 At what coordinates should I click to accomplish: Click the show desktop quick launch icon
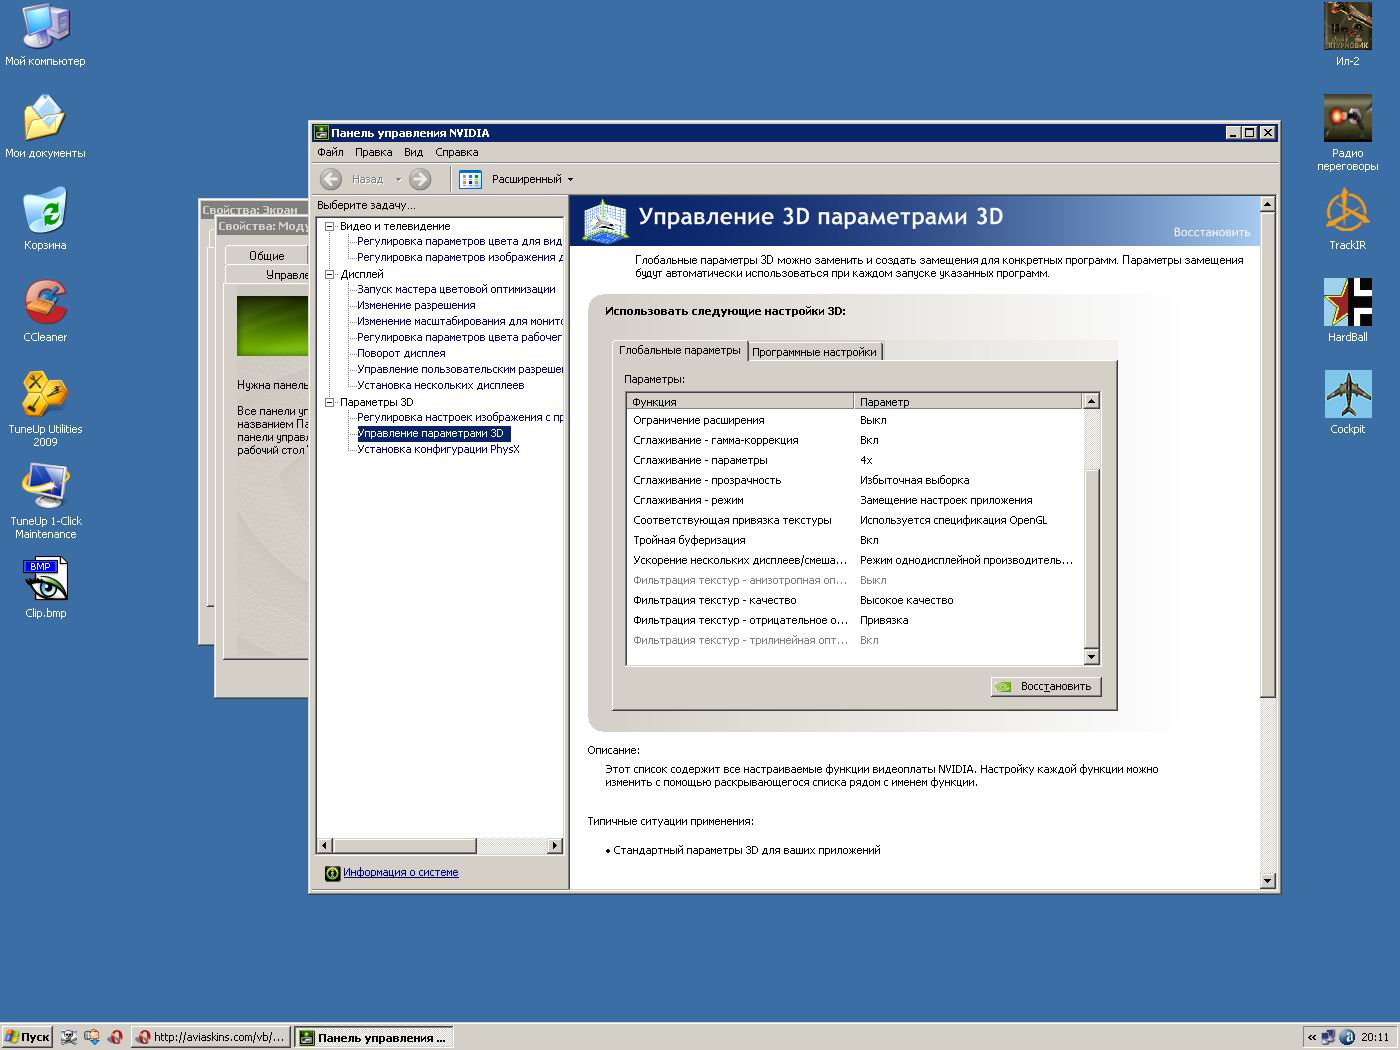[x=92, y=1037]
